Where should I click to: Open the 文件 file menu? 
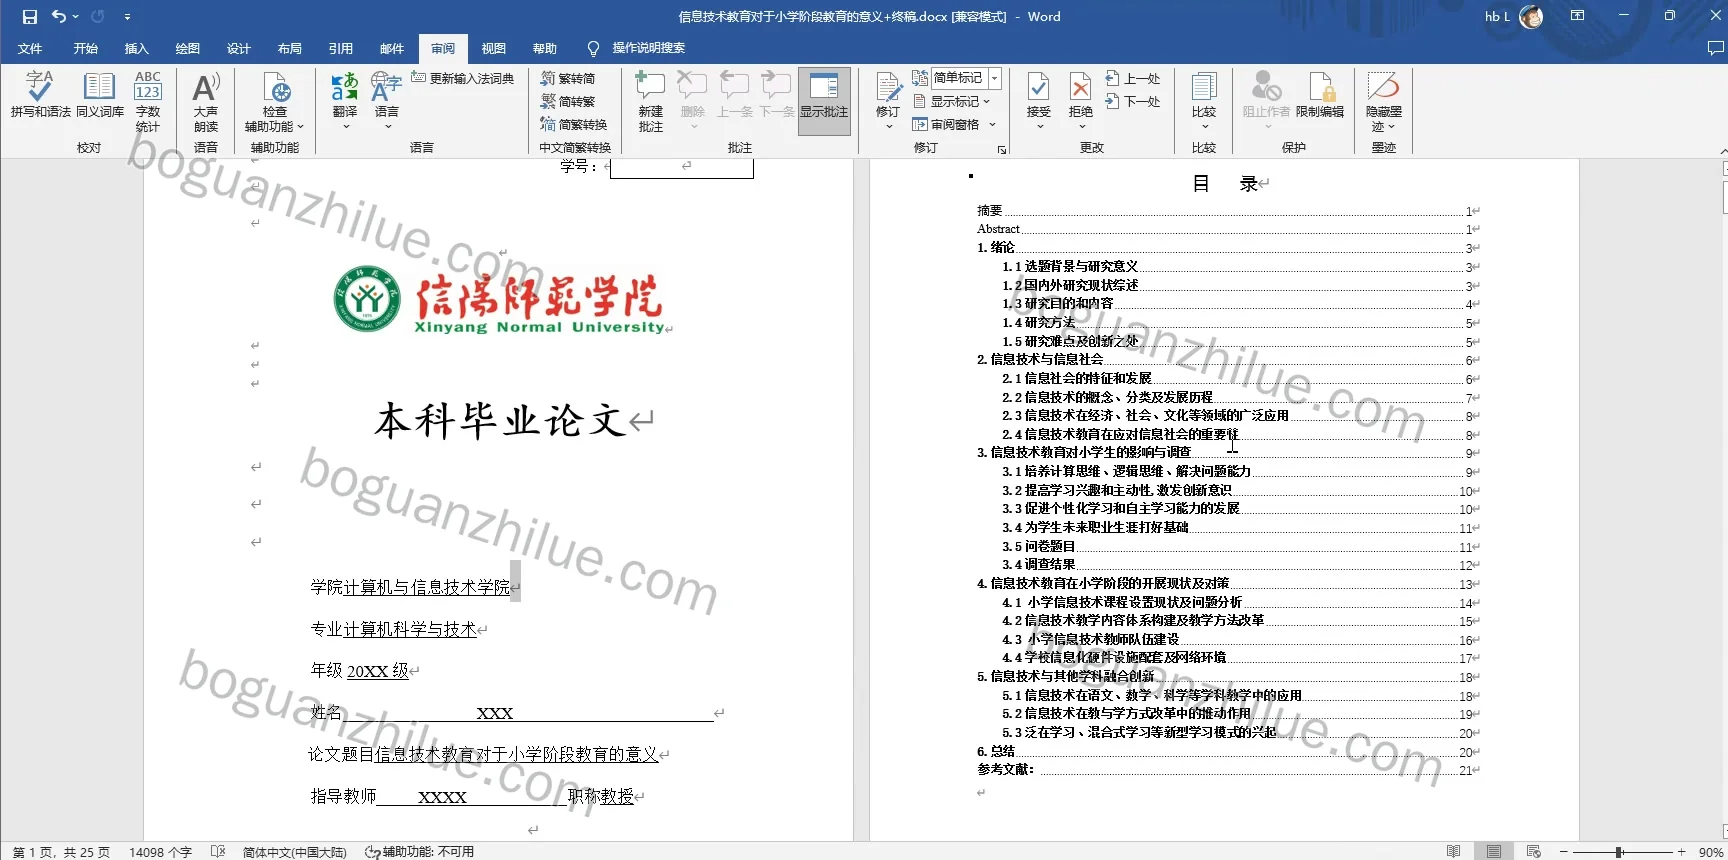30,48
